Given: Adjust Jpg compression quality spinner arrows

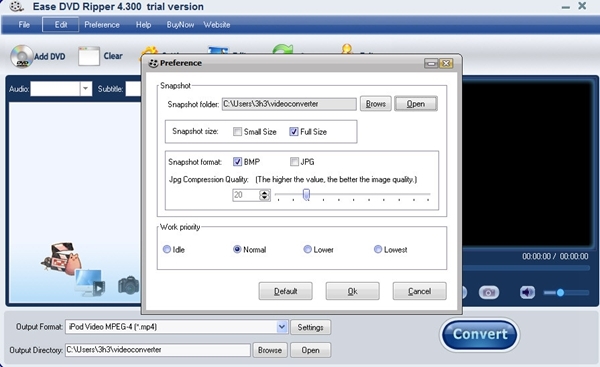Looking at the screenshot, I should point(264,195).
